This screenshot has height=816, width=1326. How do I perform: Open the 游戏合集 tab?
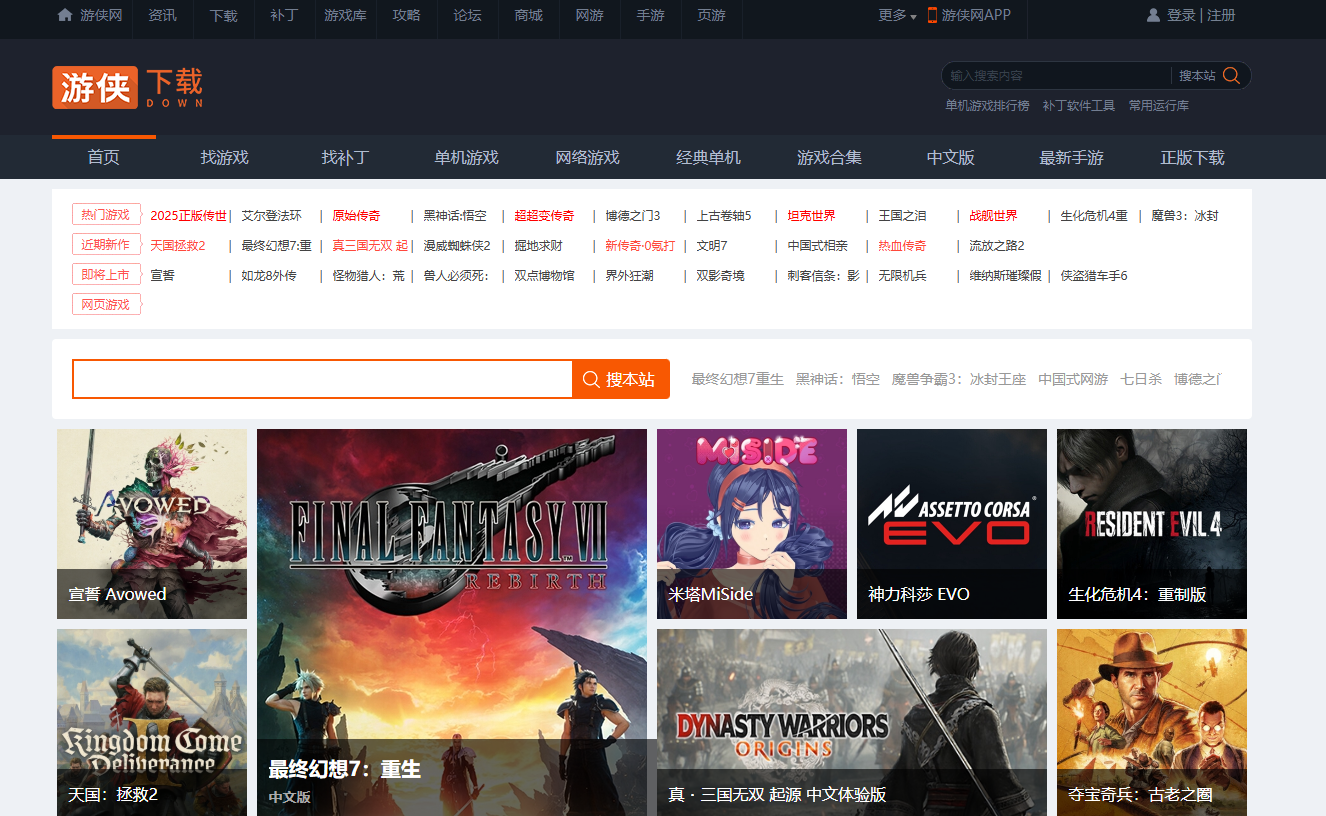(829, 157)
